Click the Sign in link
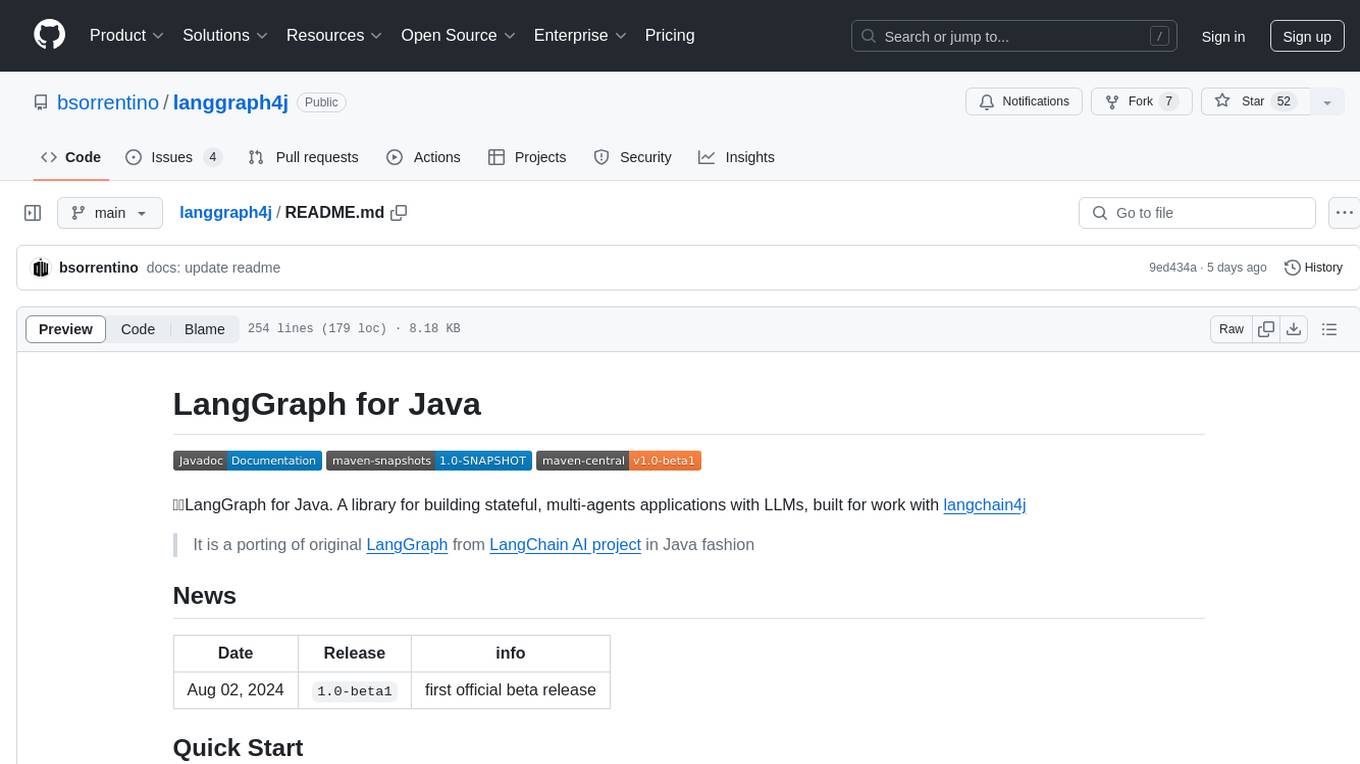 (1223, 36)
